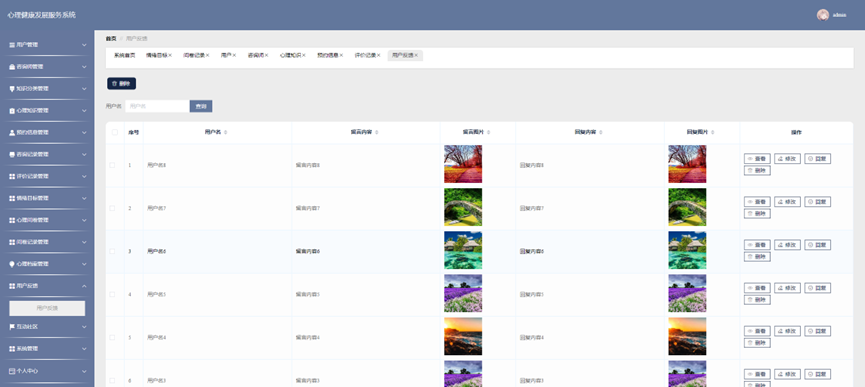The height and width of the screenshot is (387, 865).
Task: Close the 评价记录 tab with its X
Action: pos(379,55)
